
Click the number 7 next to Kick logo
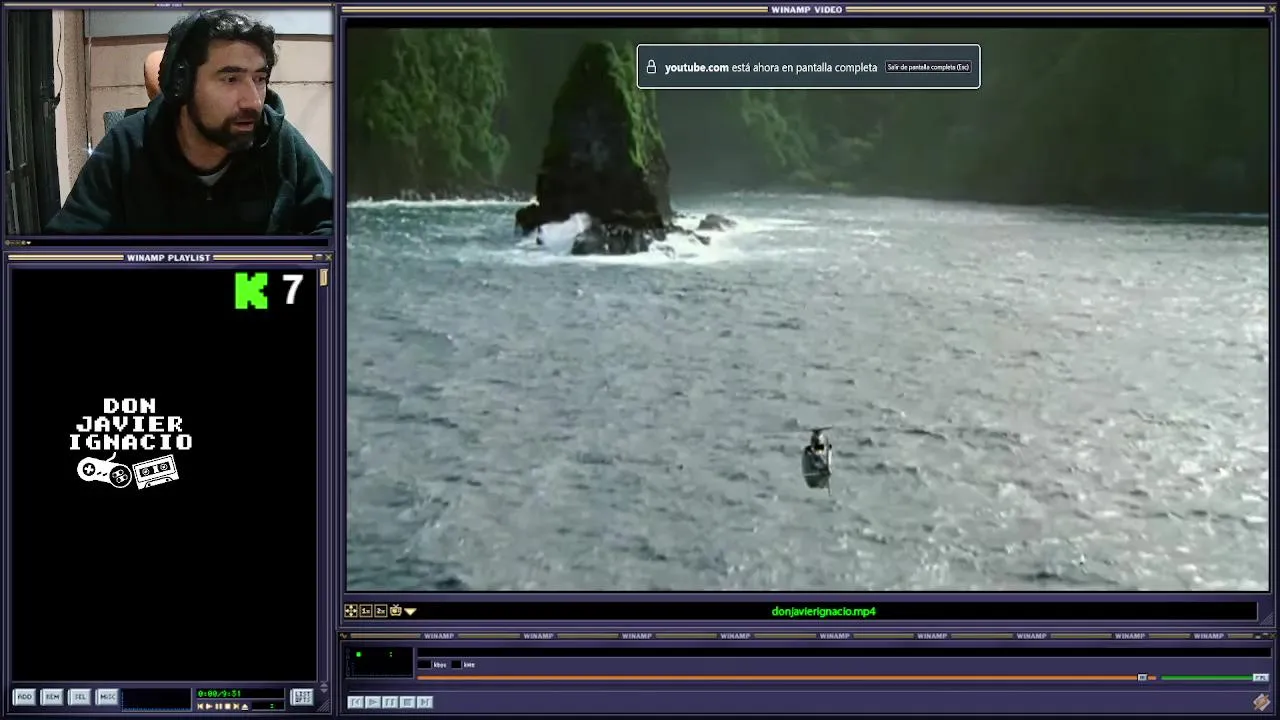point(292,290)
